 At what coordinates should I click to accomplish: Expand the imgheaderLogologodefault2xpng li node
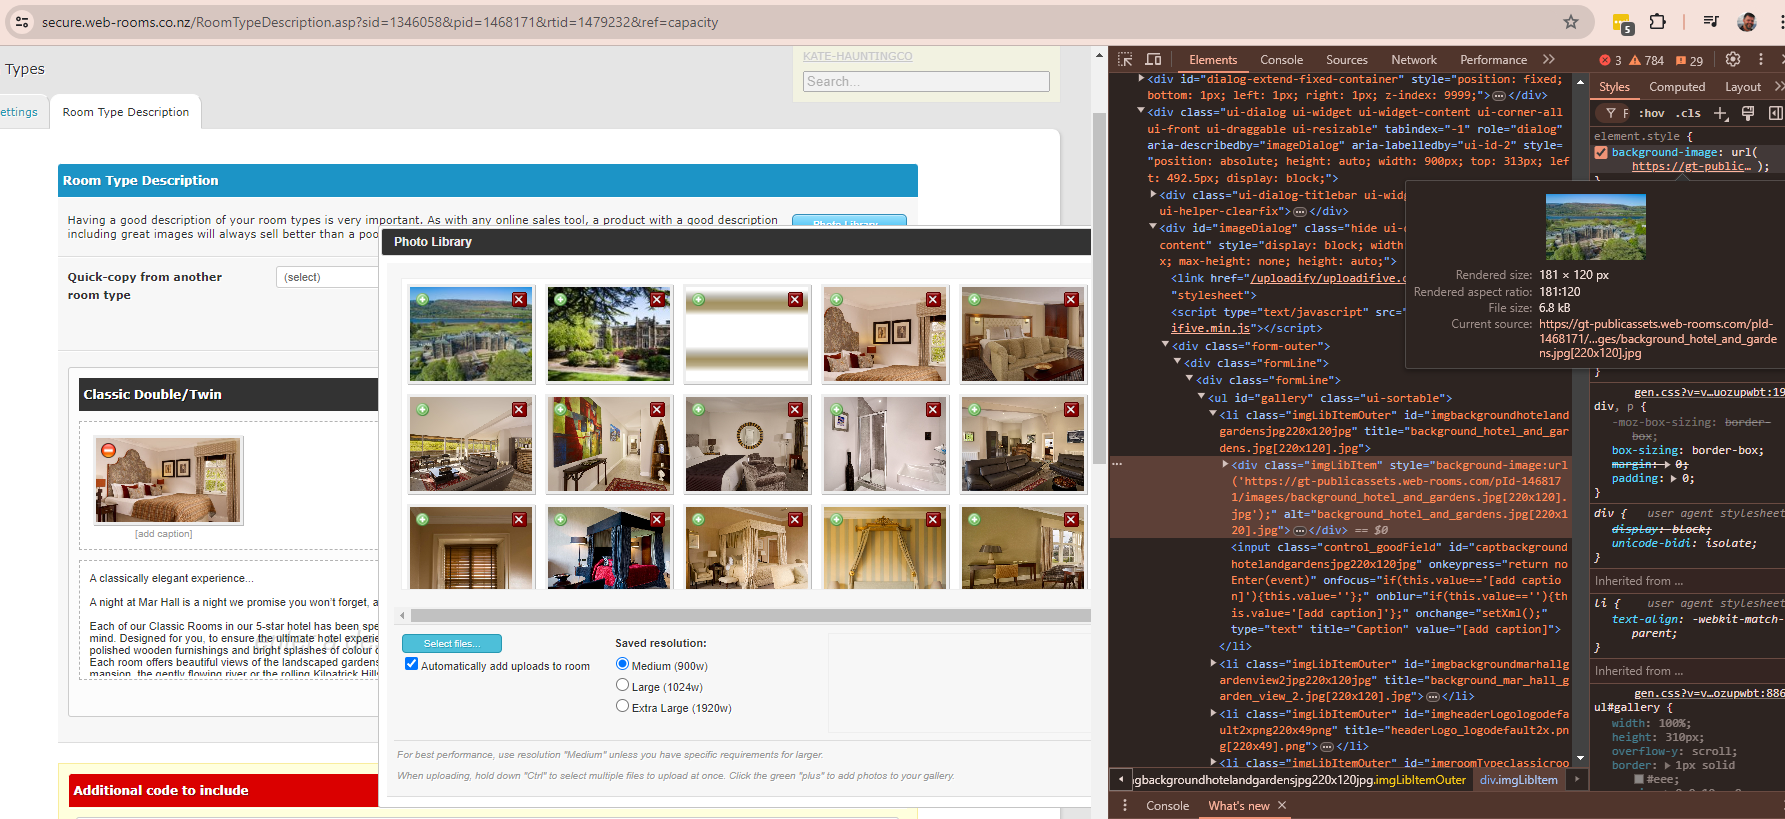click(x=1213, y=713)
